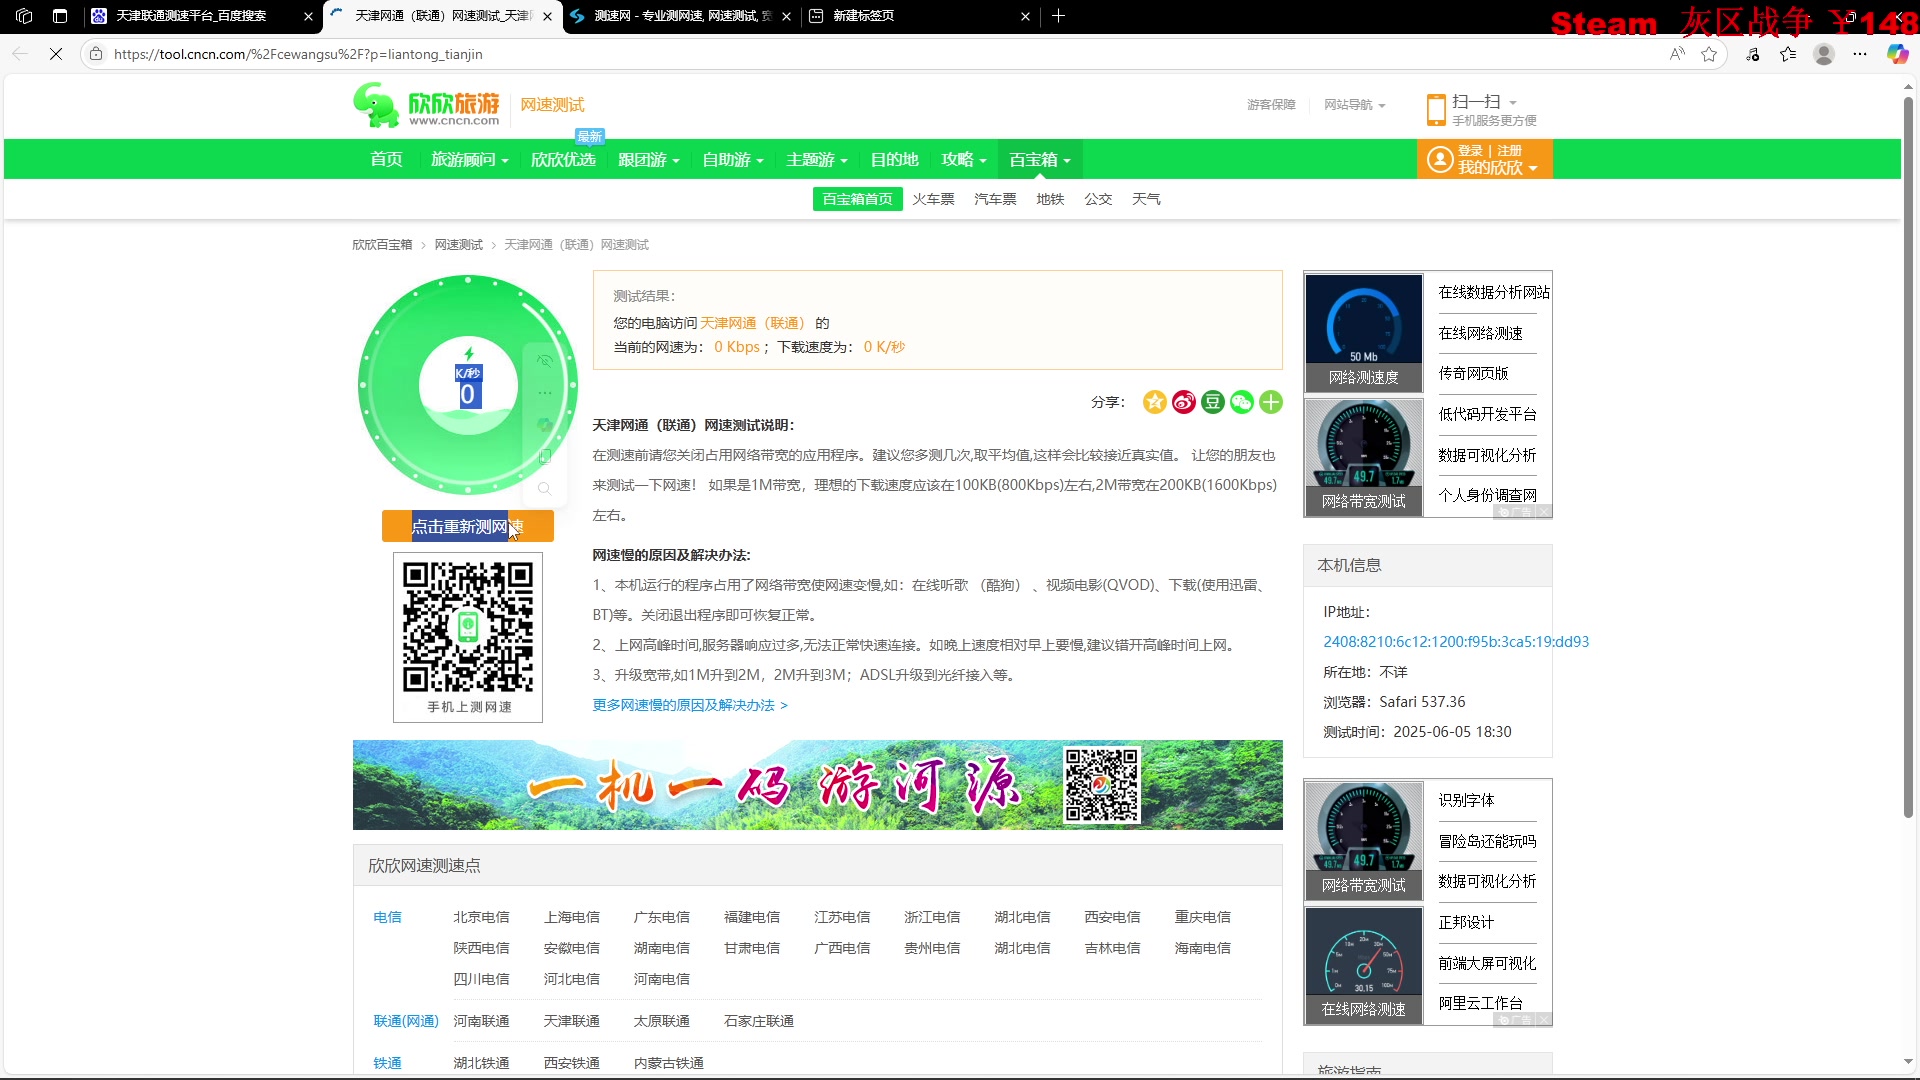Click the 游客保障 link
Image resolution: width=1920 pixels, height=1080 pixels.
(1271, 105)
